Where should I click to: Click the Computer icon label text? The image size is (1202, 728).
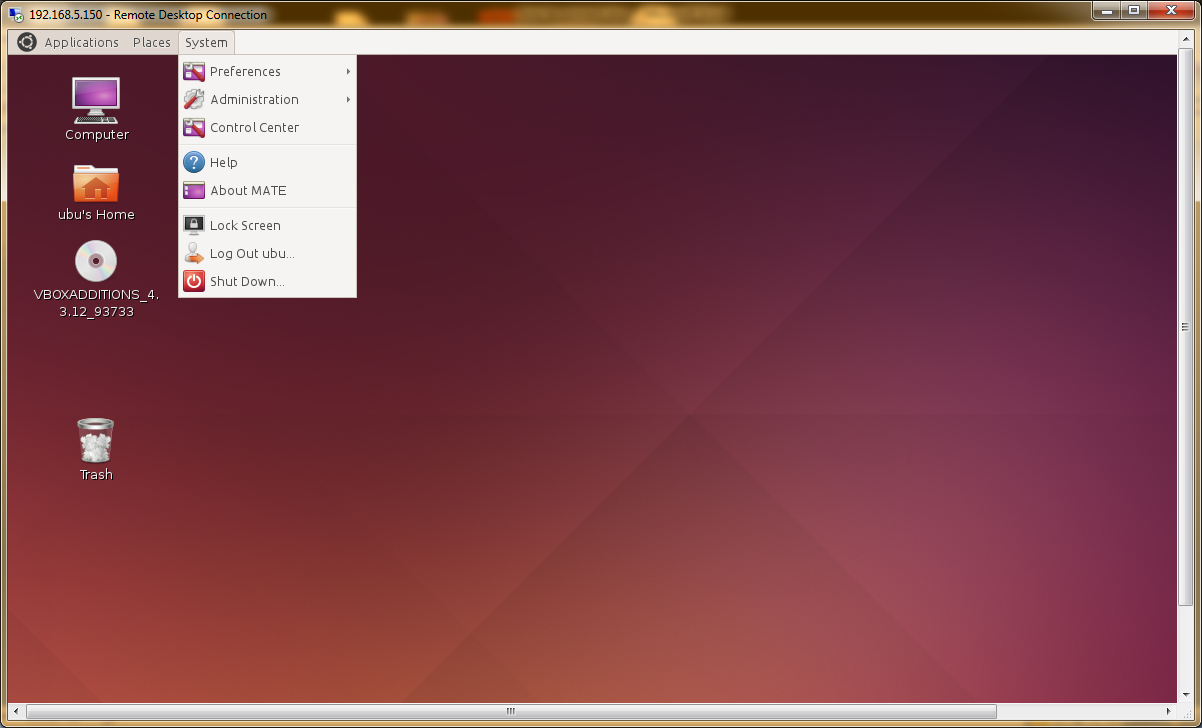point(97,135)
